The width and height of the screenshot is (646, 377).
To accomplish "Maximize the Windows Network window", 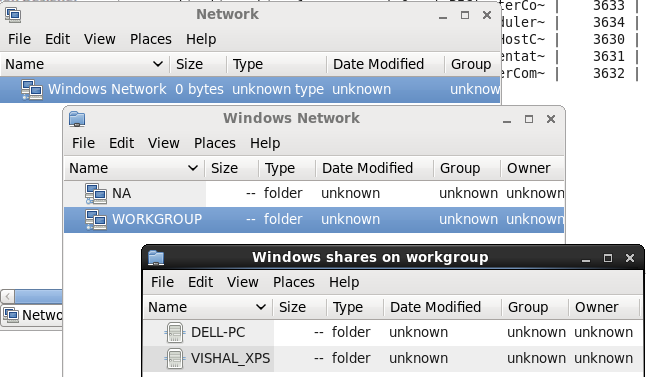I will tap(529, 119).
